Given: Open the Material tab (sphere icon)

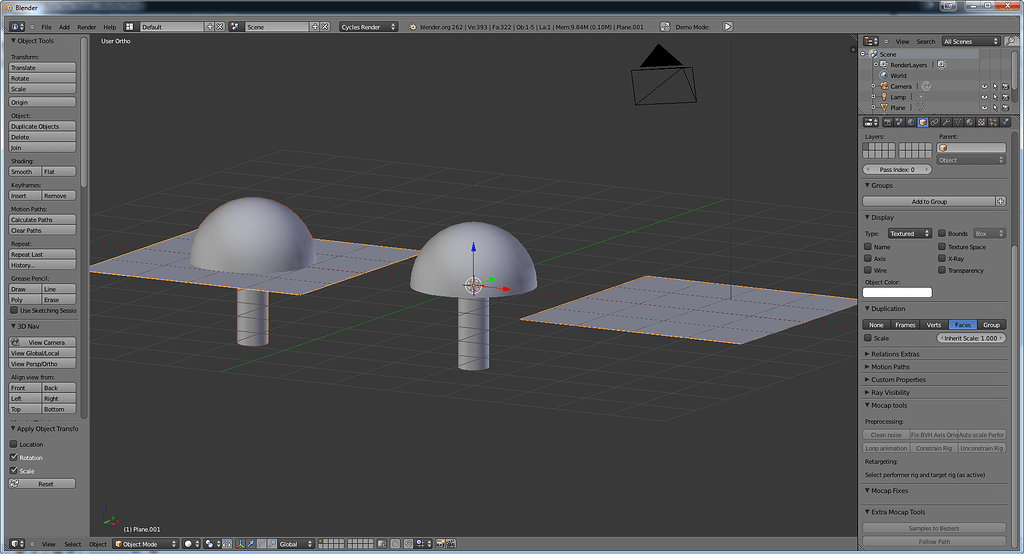Looking at the screenshot, I should (x=969, y=122).
